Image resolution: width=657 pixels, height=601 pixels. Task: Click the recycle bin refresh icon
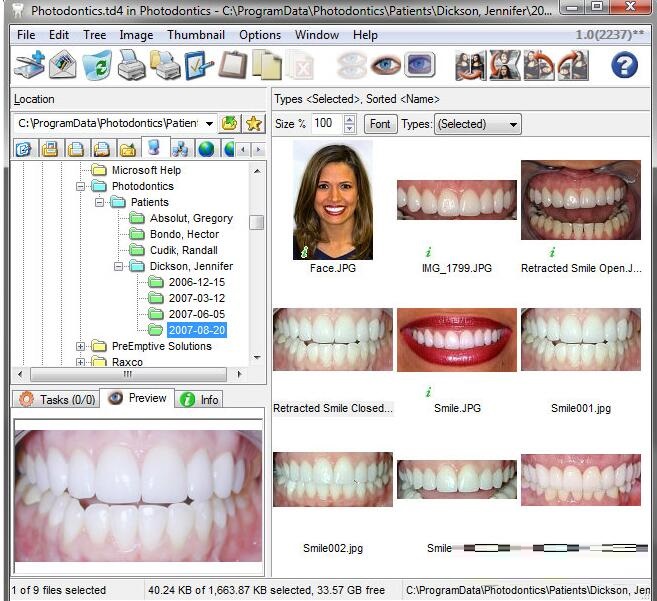[97, 65]
